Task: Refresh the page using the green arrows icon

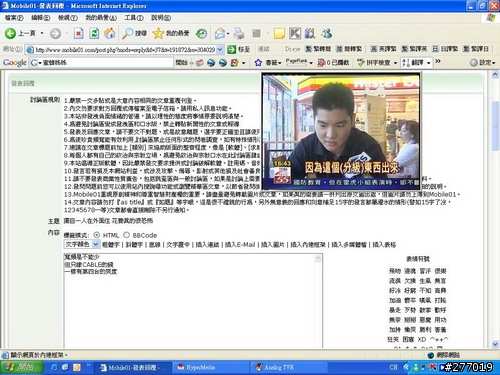Action: click(x=94, y=33)
